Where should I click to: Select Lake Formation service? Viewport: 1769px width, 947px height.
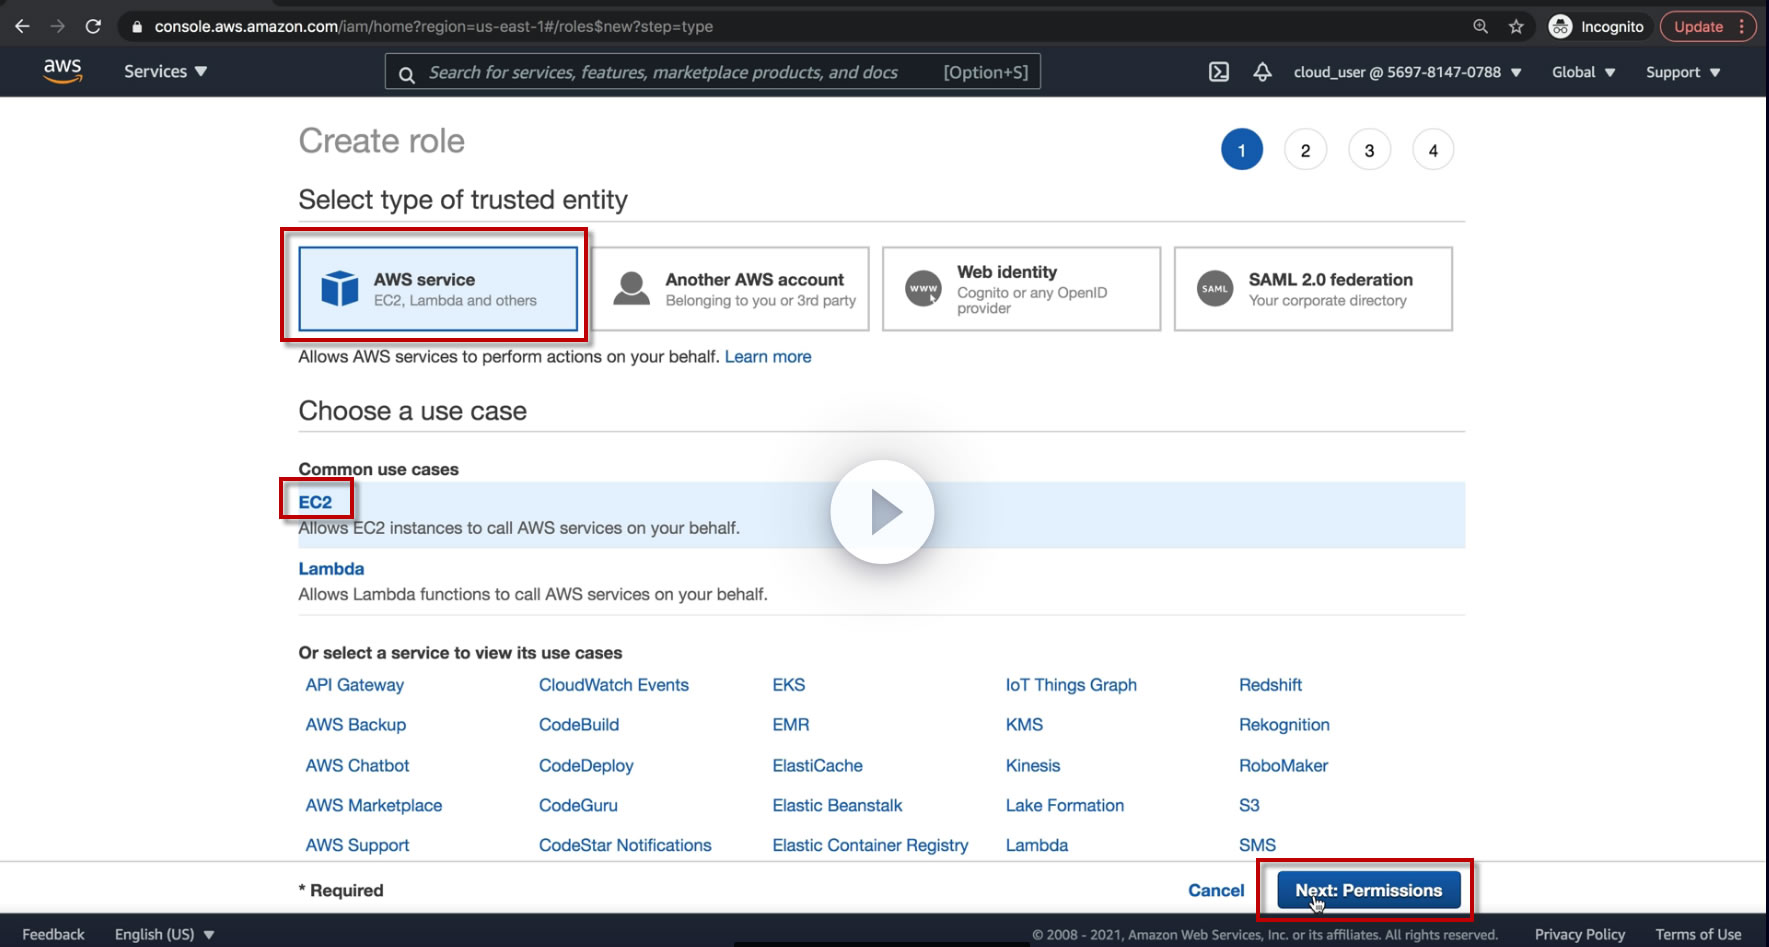pyautogui.click(x=1065, y=805)
